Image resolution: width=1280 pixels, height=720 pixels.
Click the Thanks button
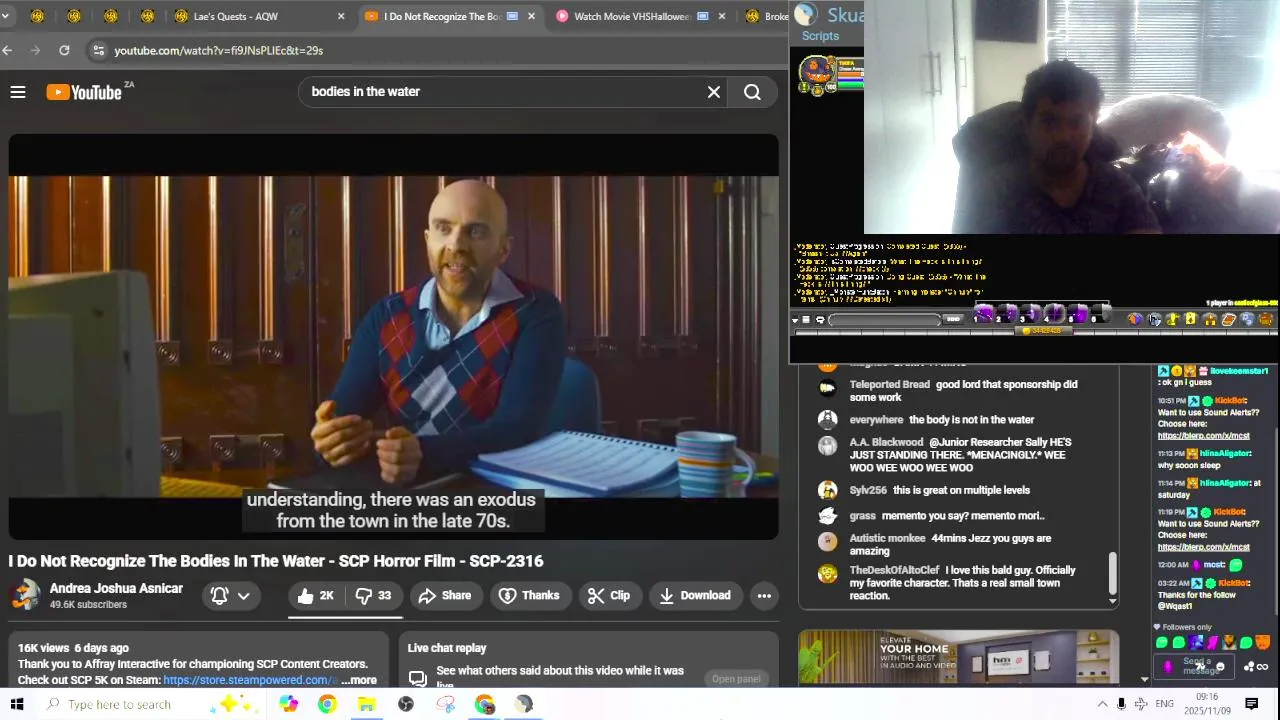[529, 596]
